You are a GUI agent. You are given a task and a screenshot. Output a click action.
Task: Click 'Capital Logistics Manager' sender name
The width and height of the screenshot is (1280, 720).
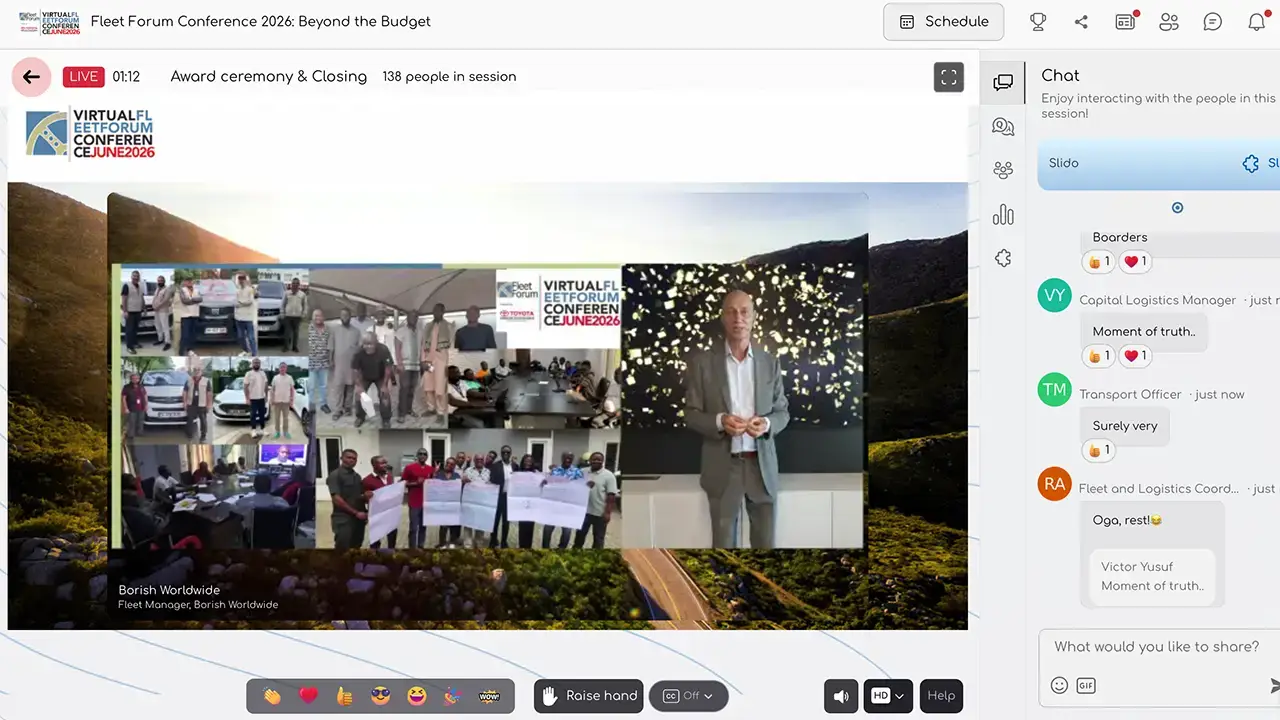[1158, 300]
